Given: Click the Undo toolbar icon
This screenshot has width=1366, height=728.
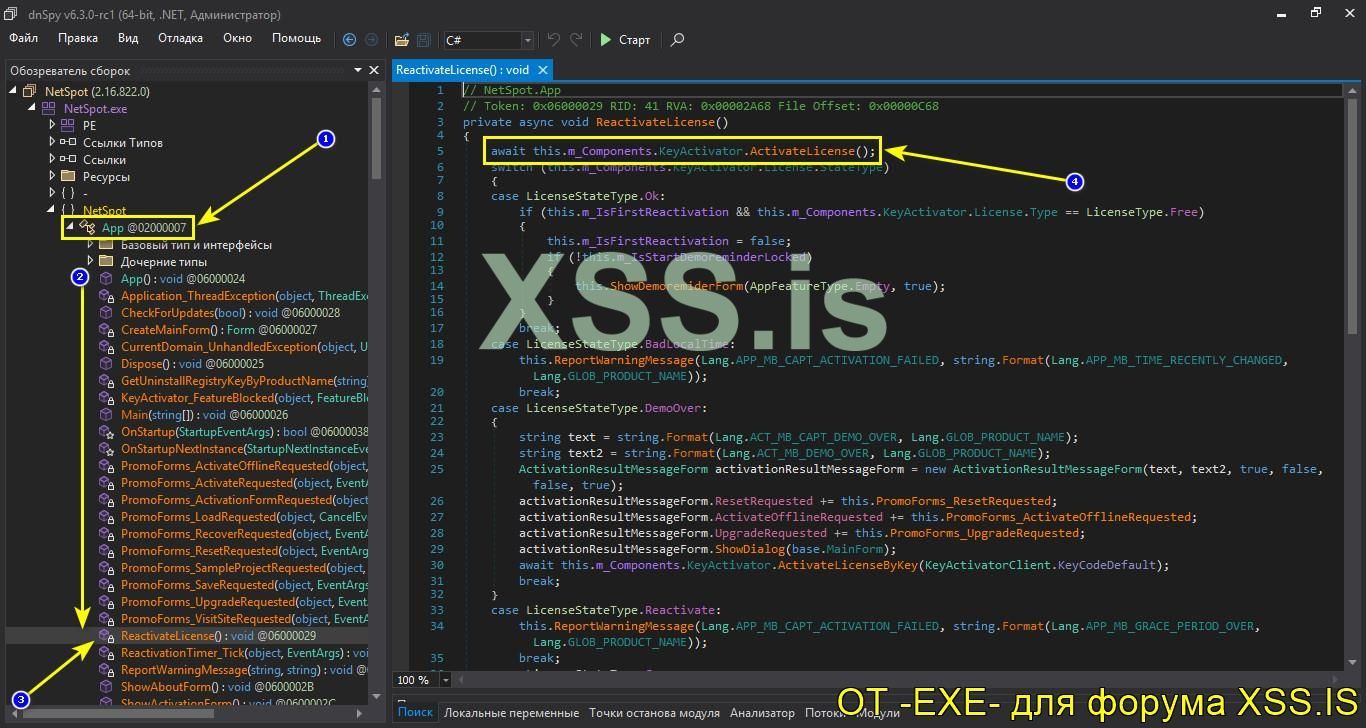Looking at the screenshot, I should click(x=554, y=40).
